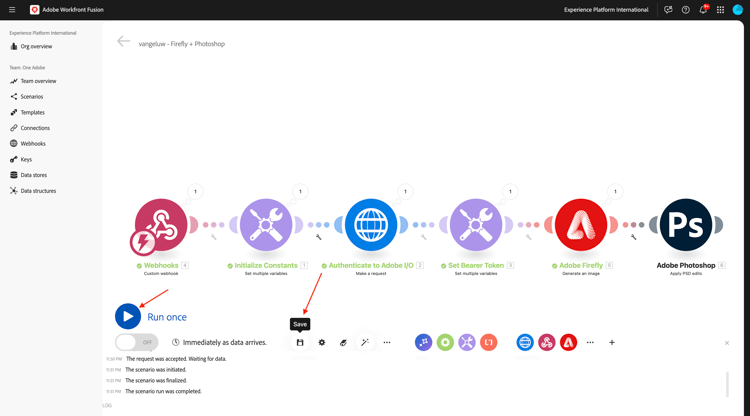
Task: Click the Save scenario icon
Action: point(300,342)
